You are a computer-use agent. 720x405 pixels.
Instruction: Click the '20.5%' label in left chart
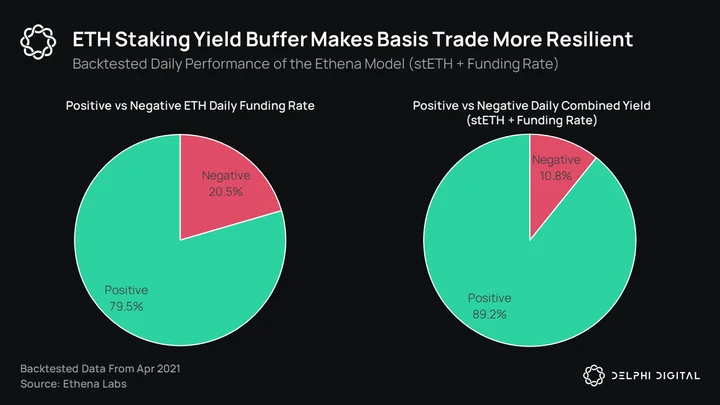pyautogui.click(x=225, y=192)
